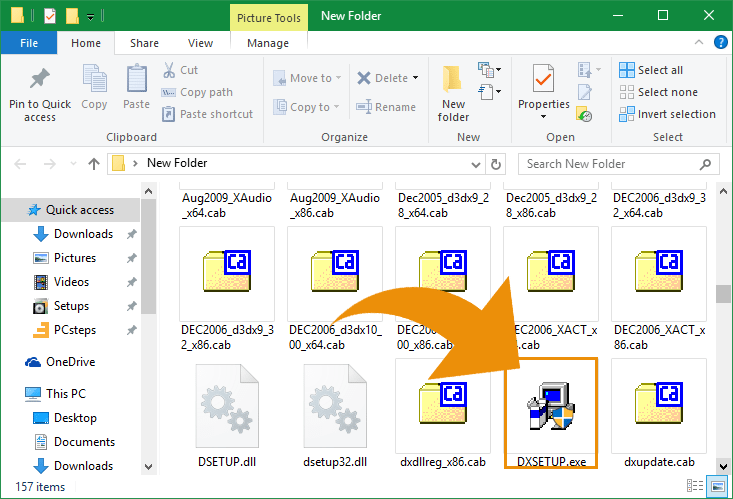
Task: Select the DXSETUP.exe file
Action: (x=551, y=414)
